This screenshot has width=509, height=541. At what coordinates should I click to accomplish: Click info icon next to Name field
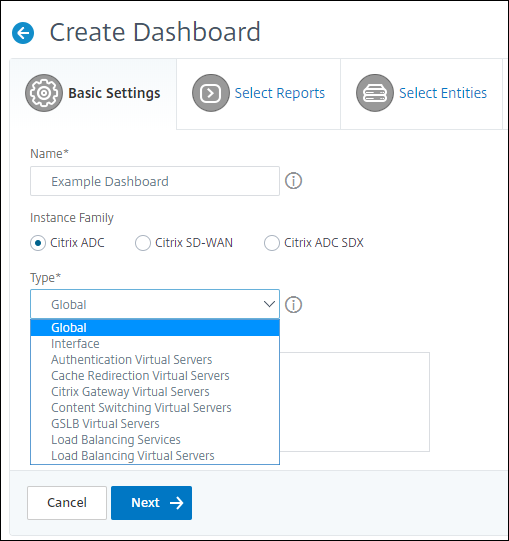click(x=293, y=181)
